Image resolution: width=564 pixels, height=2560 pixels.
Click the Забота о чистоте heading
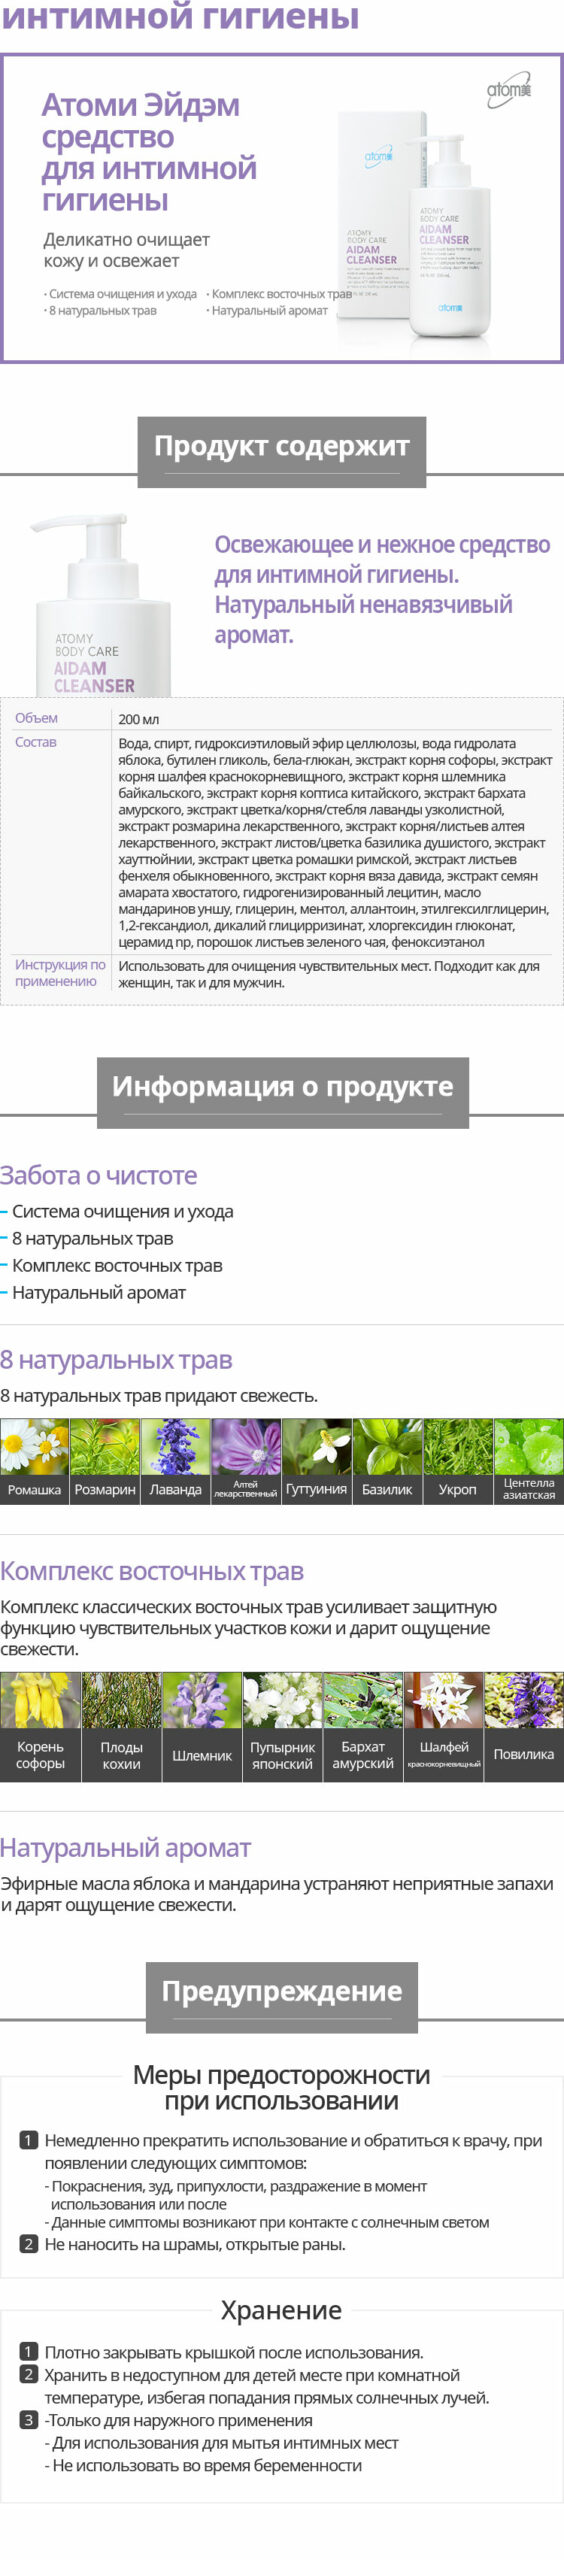click(99, 1175)
